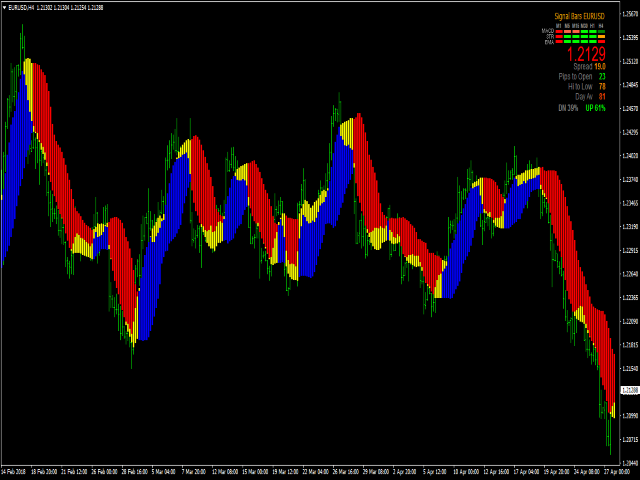Image resolution: width=640 pixels, height=480 pixels.
Task: Select the STR M1 red signal cell
Action: 559,36
